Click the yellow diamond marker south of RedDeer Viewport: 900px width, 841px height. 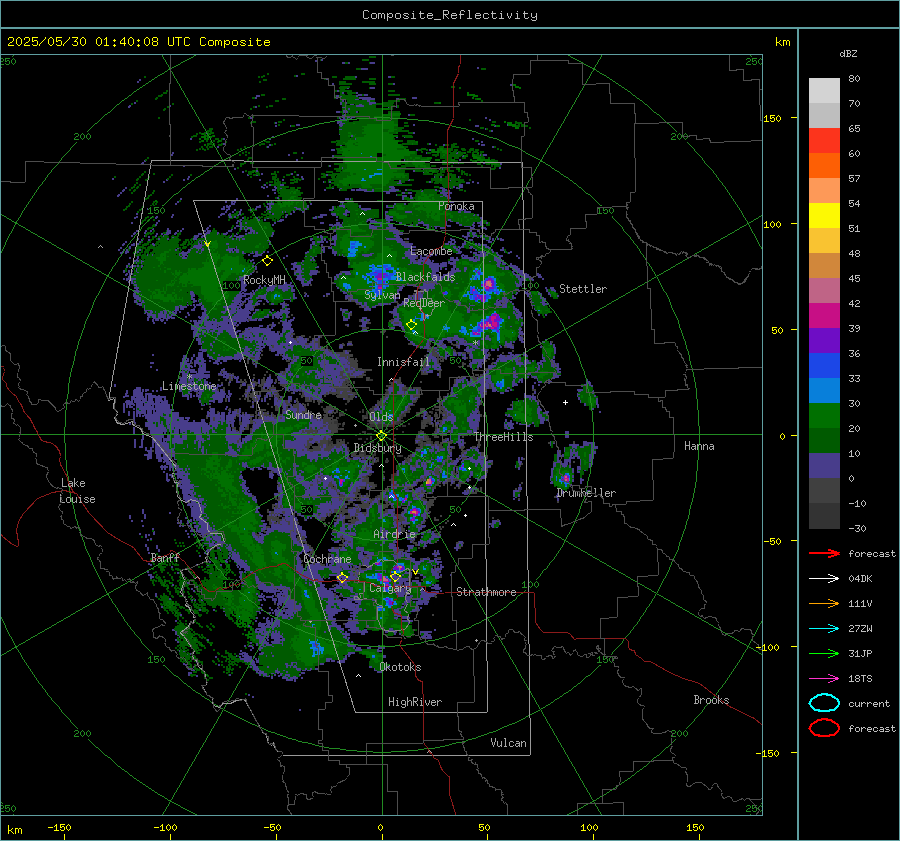pos(411,325)
